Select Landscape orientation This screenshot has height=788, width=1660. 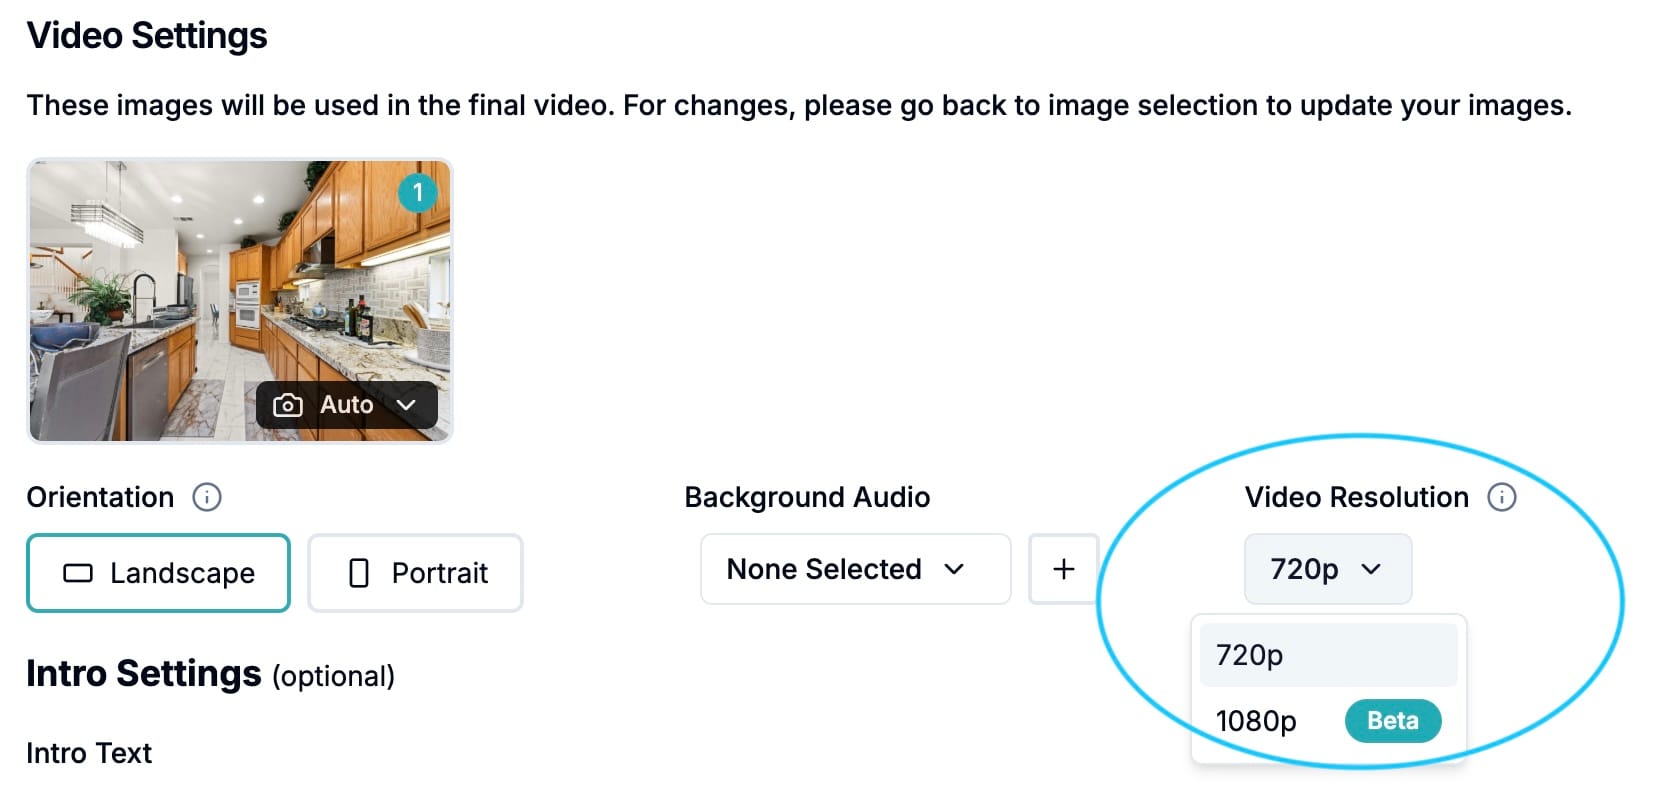pyautogui.click(x=158, y=573)
